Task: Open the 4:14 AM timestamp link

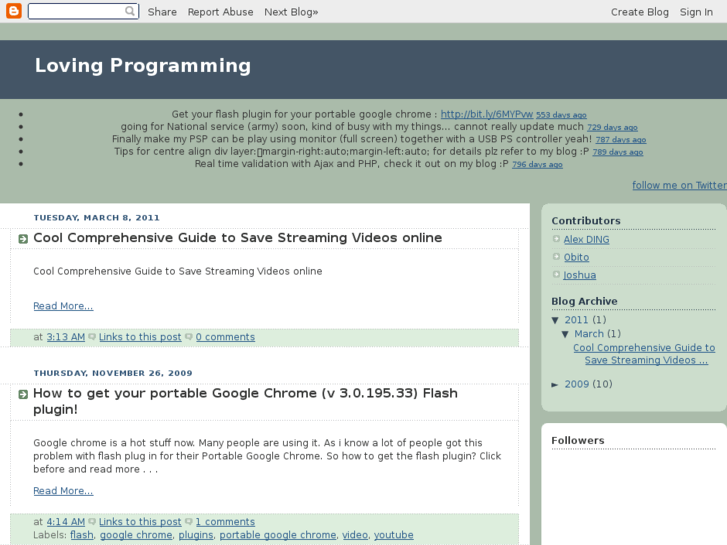Action: click(x=65, y=522)
